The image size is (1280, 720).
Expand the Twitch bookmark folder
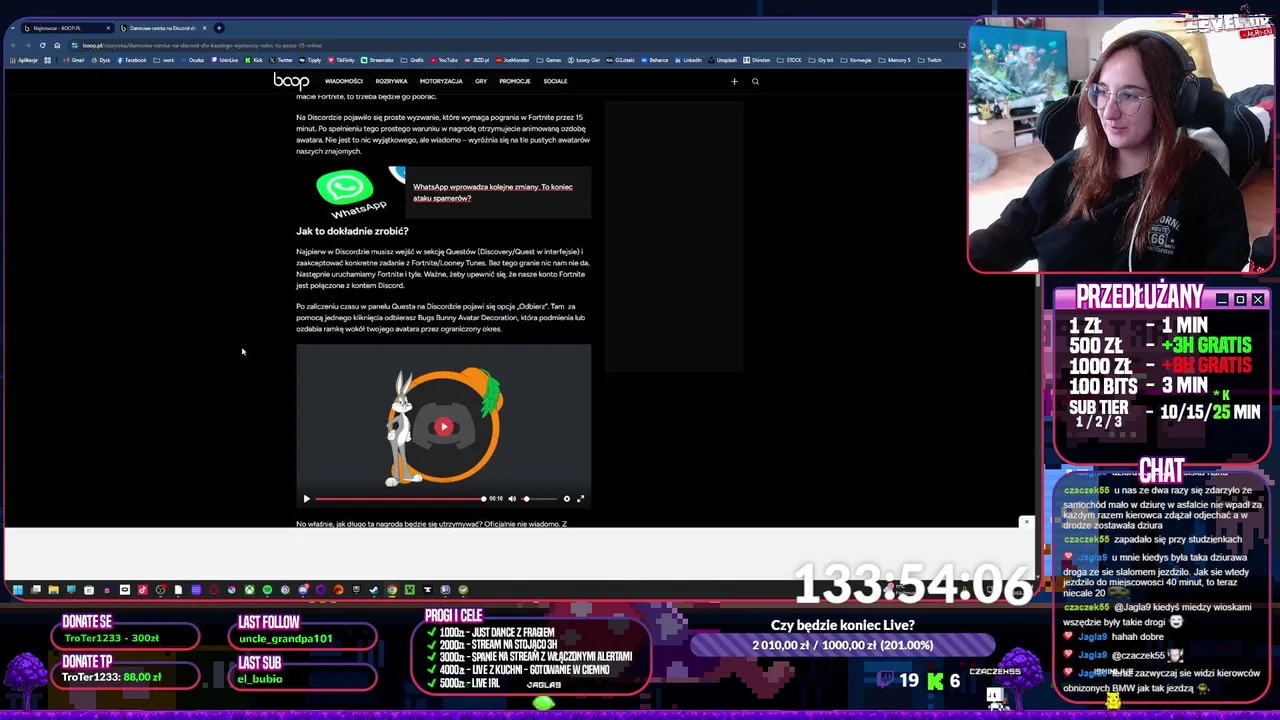click(x=929, y=60)
